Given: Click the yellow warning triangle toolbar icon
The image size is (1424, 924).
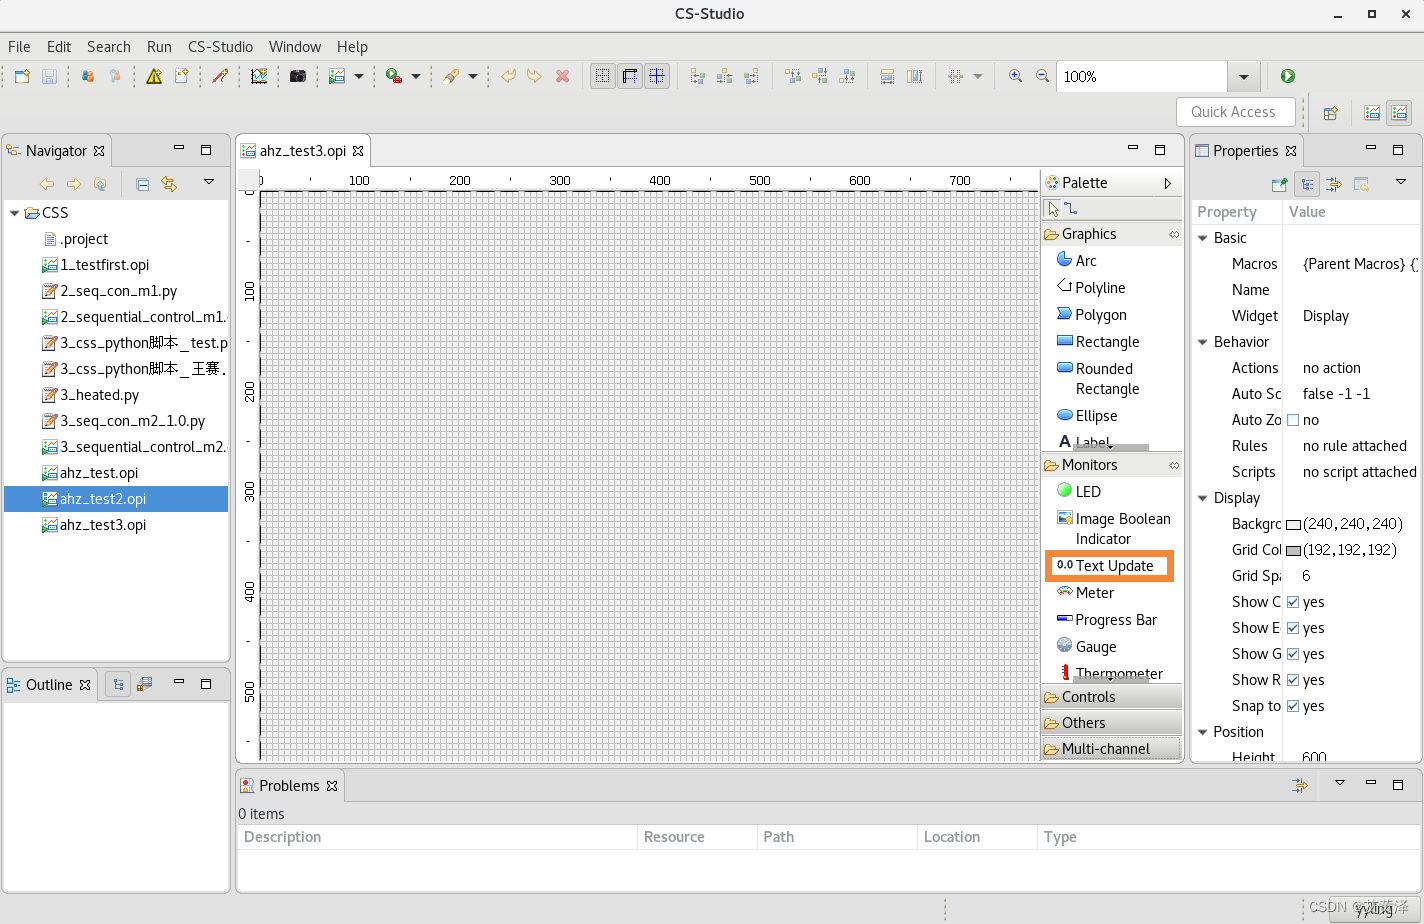Looking at the screenshot, I should point(154,76).
